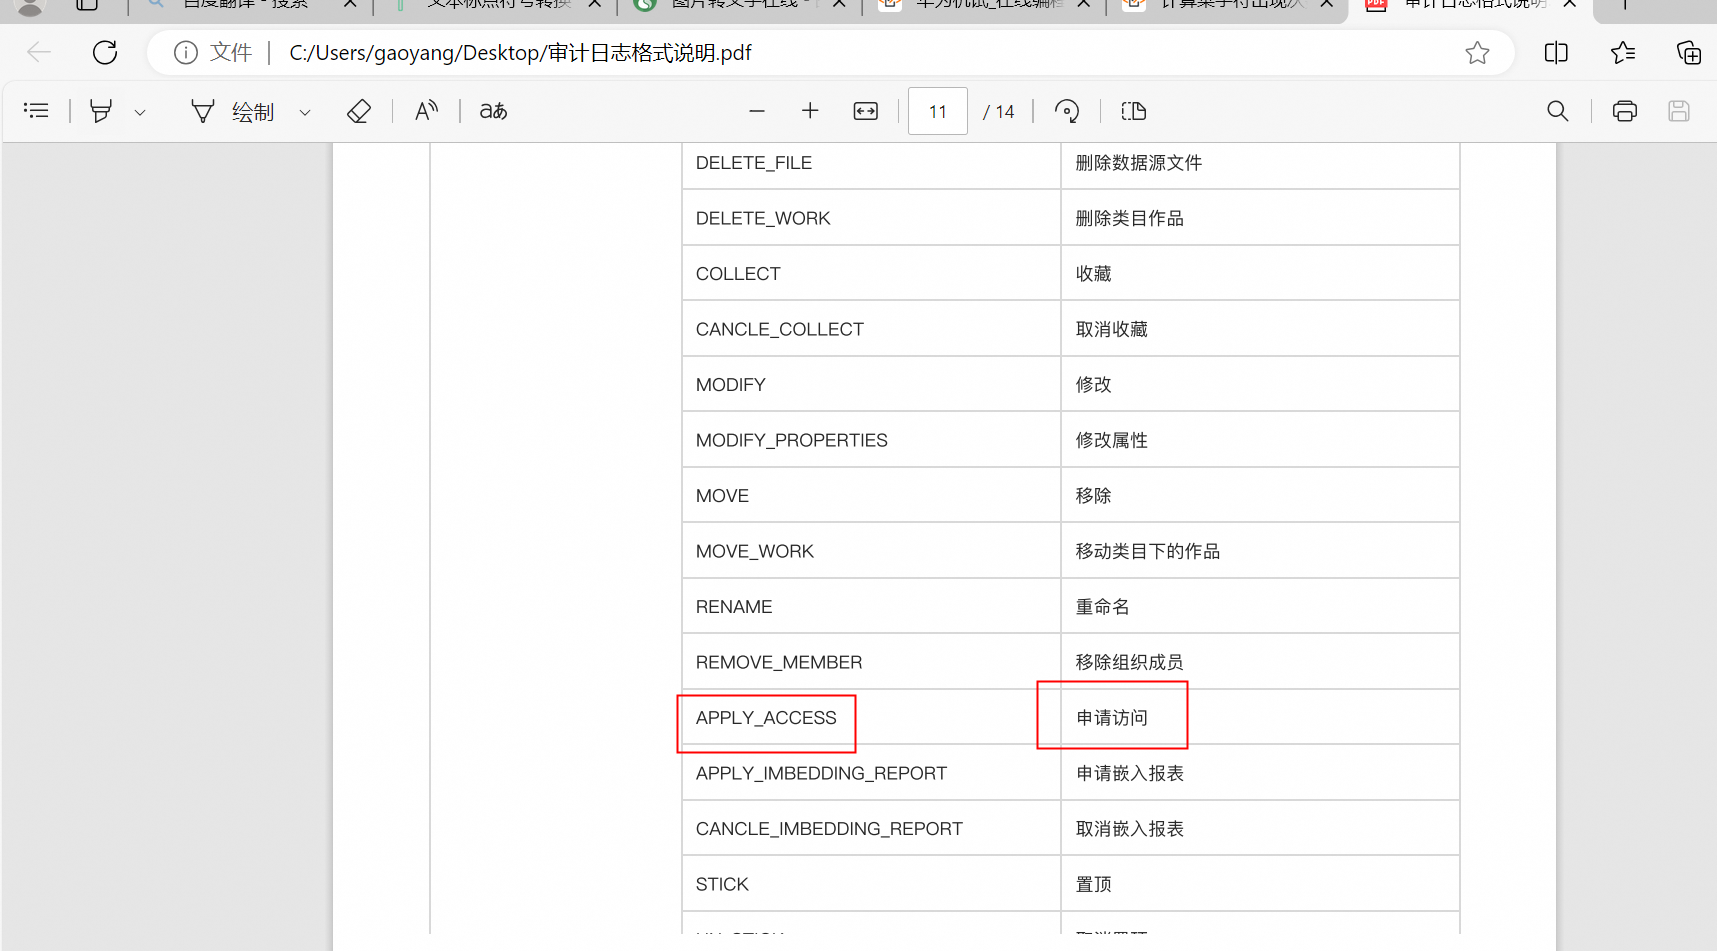This screenshot has height=951, width=1717.
Task: Close the 审计日志格式说明 PDF tab
Action: point(1570,5)
